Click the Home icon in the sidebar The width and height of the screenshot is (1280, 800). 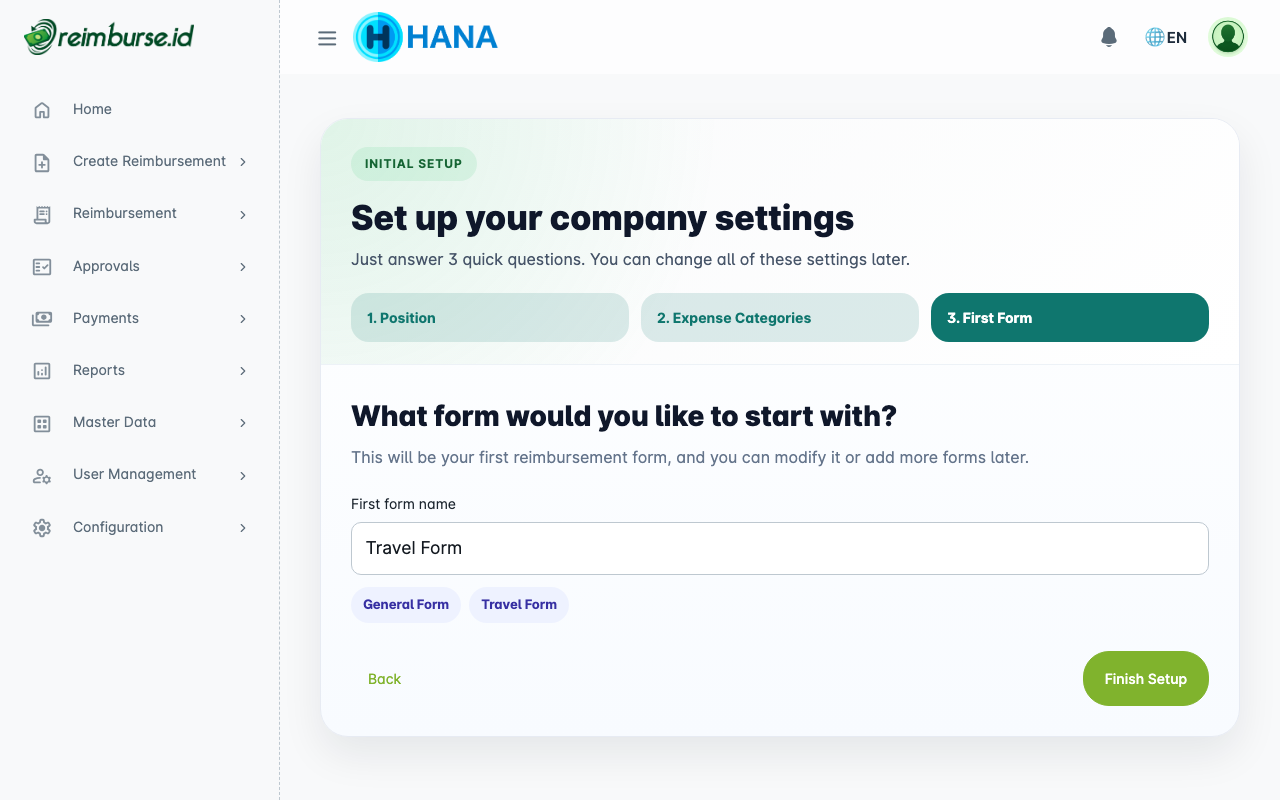pos(41,109)
